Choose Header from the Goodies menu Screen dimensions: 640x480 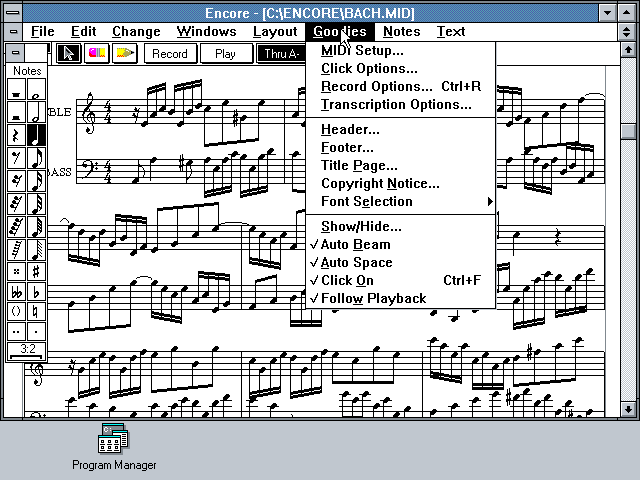[x=400, y=129]
